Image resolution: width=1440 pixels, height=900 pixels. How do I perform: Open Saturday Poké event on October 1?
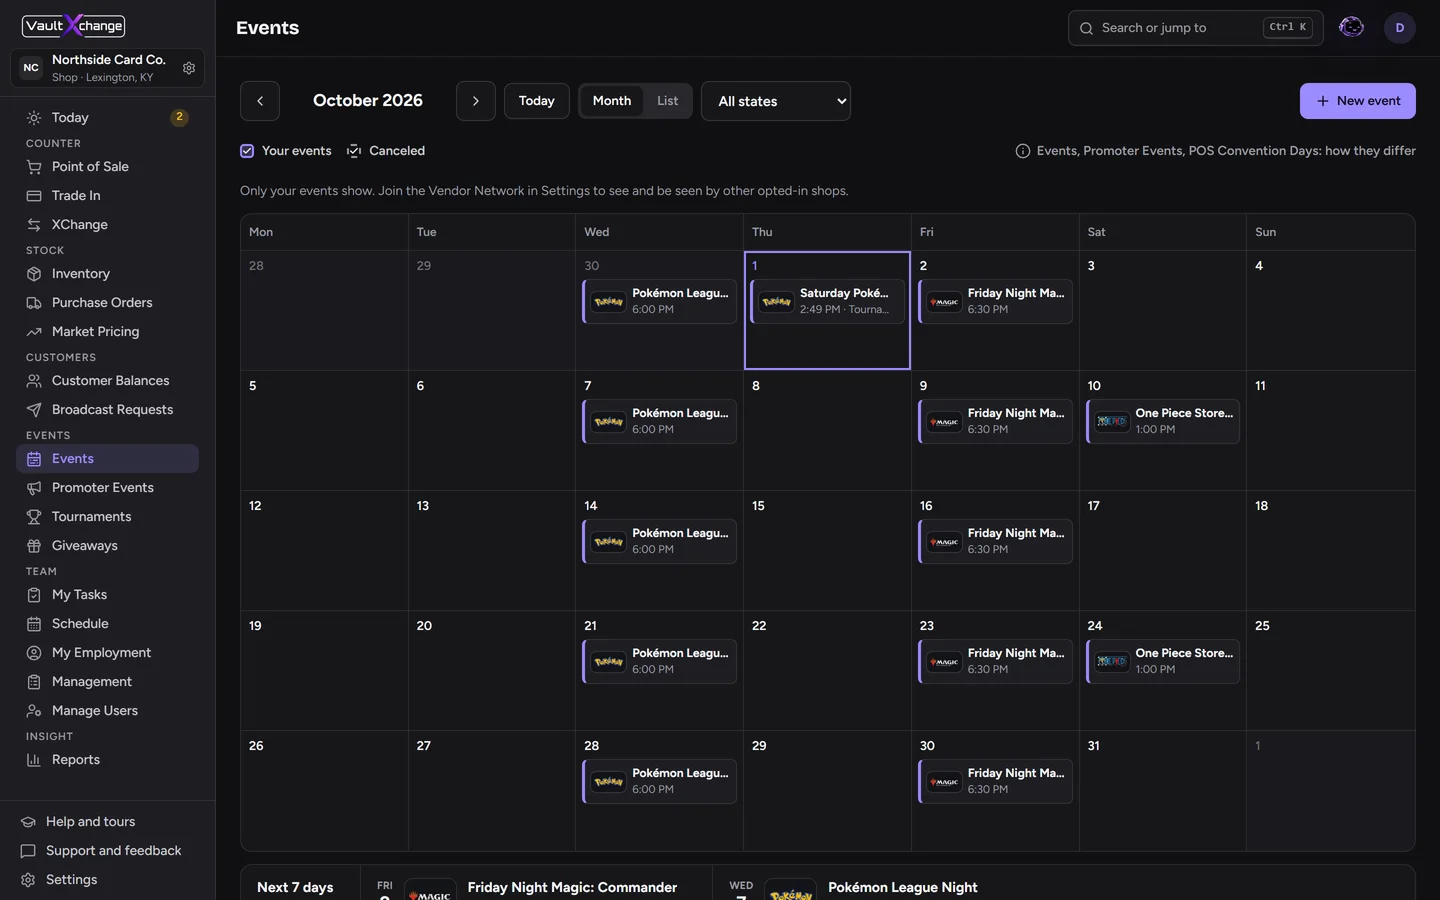(x=827, y=301)
